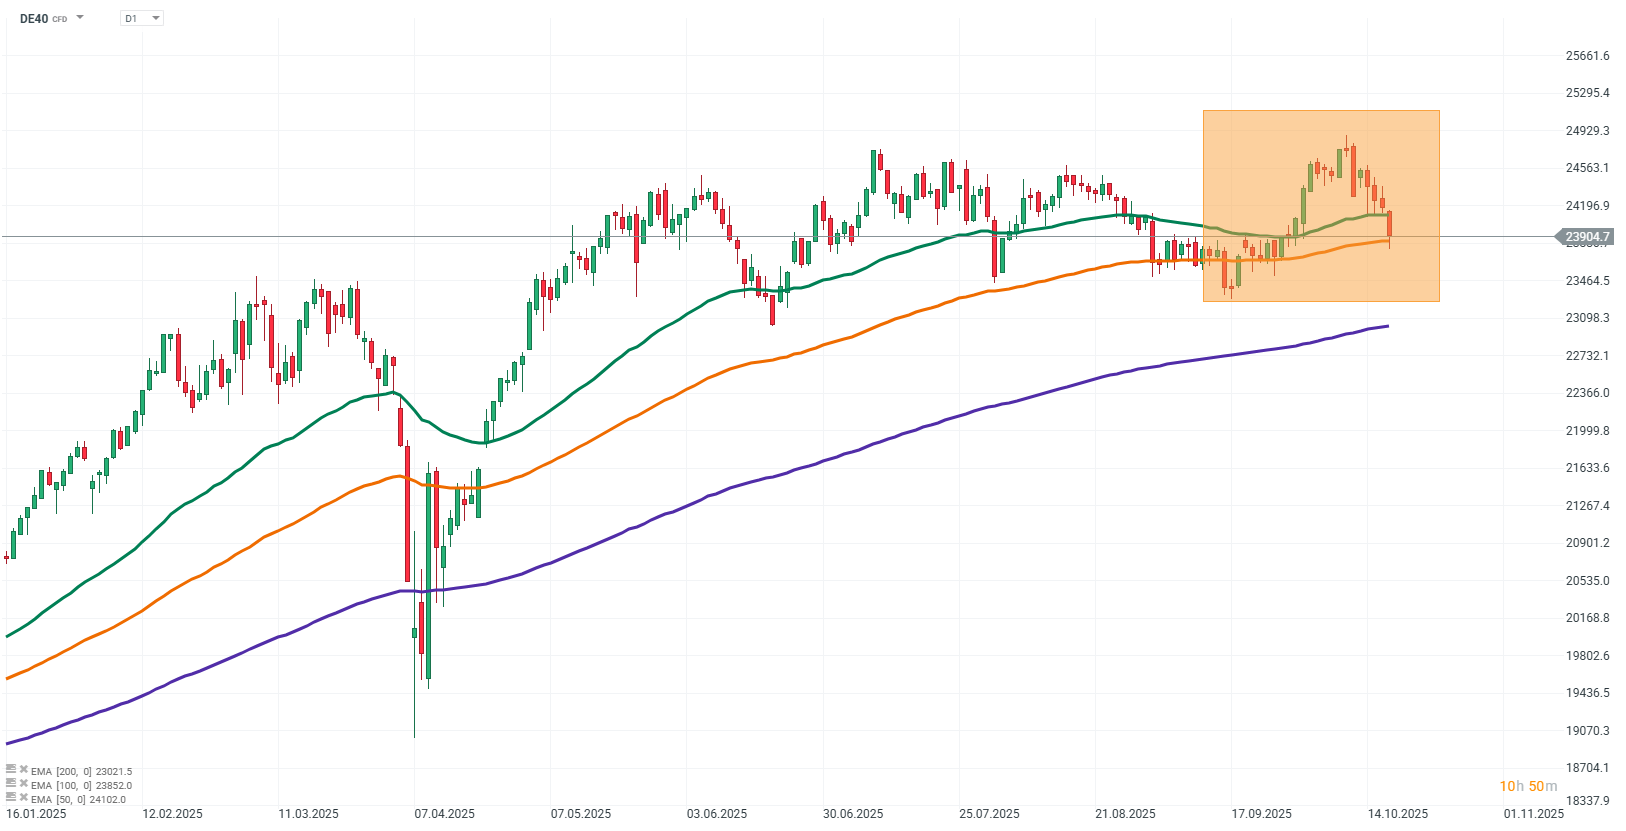Image resolution: width=1626 pixels, height=831 pixels.
Task: Expand the DE40 CFD symbol dropdown arrow
Action: click(x=80, y=18)
